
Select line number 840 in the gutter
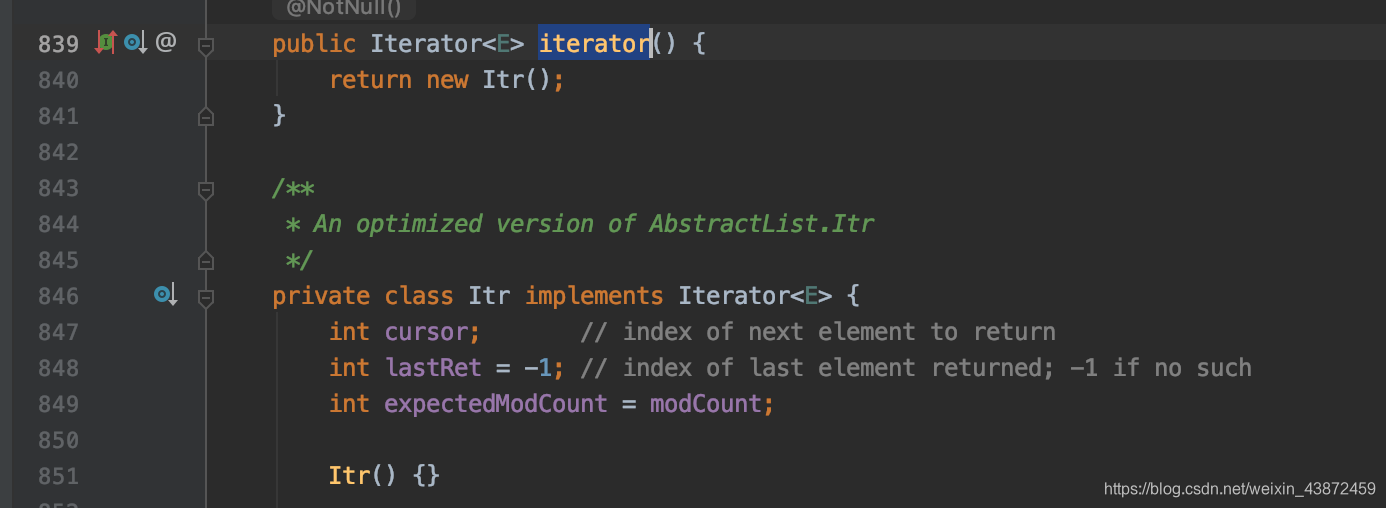pyautogui.click(x=58, y=80)
